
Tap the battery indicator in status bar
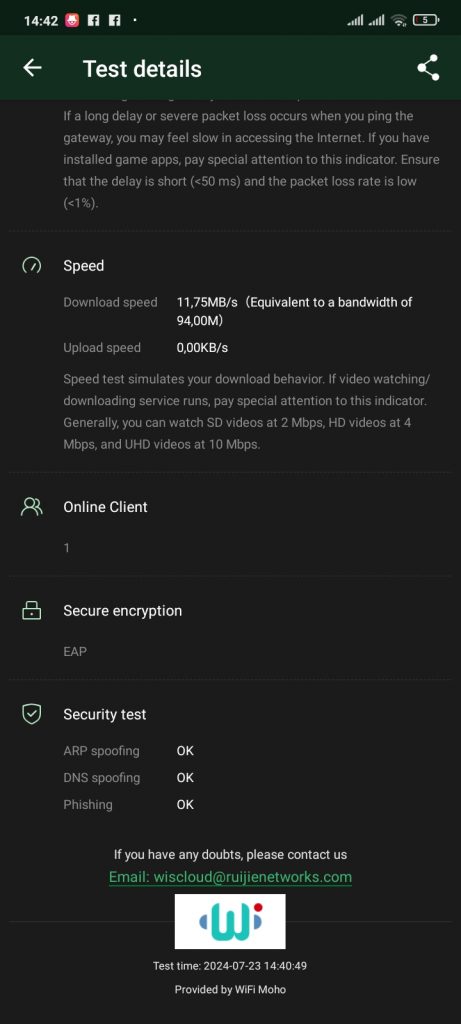[x=426, y=20]
